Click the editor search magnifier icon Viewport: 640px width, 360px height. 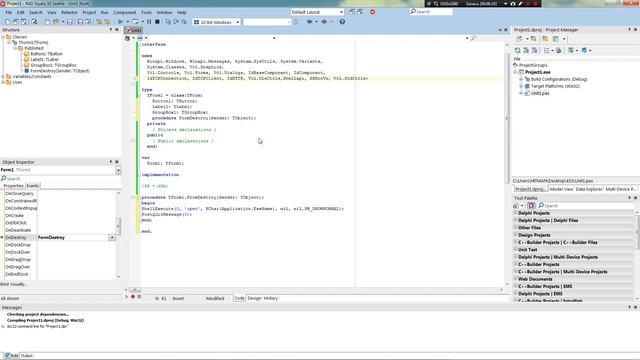(x=473, y=38)
